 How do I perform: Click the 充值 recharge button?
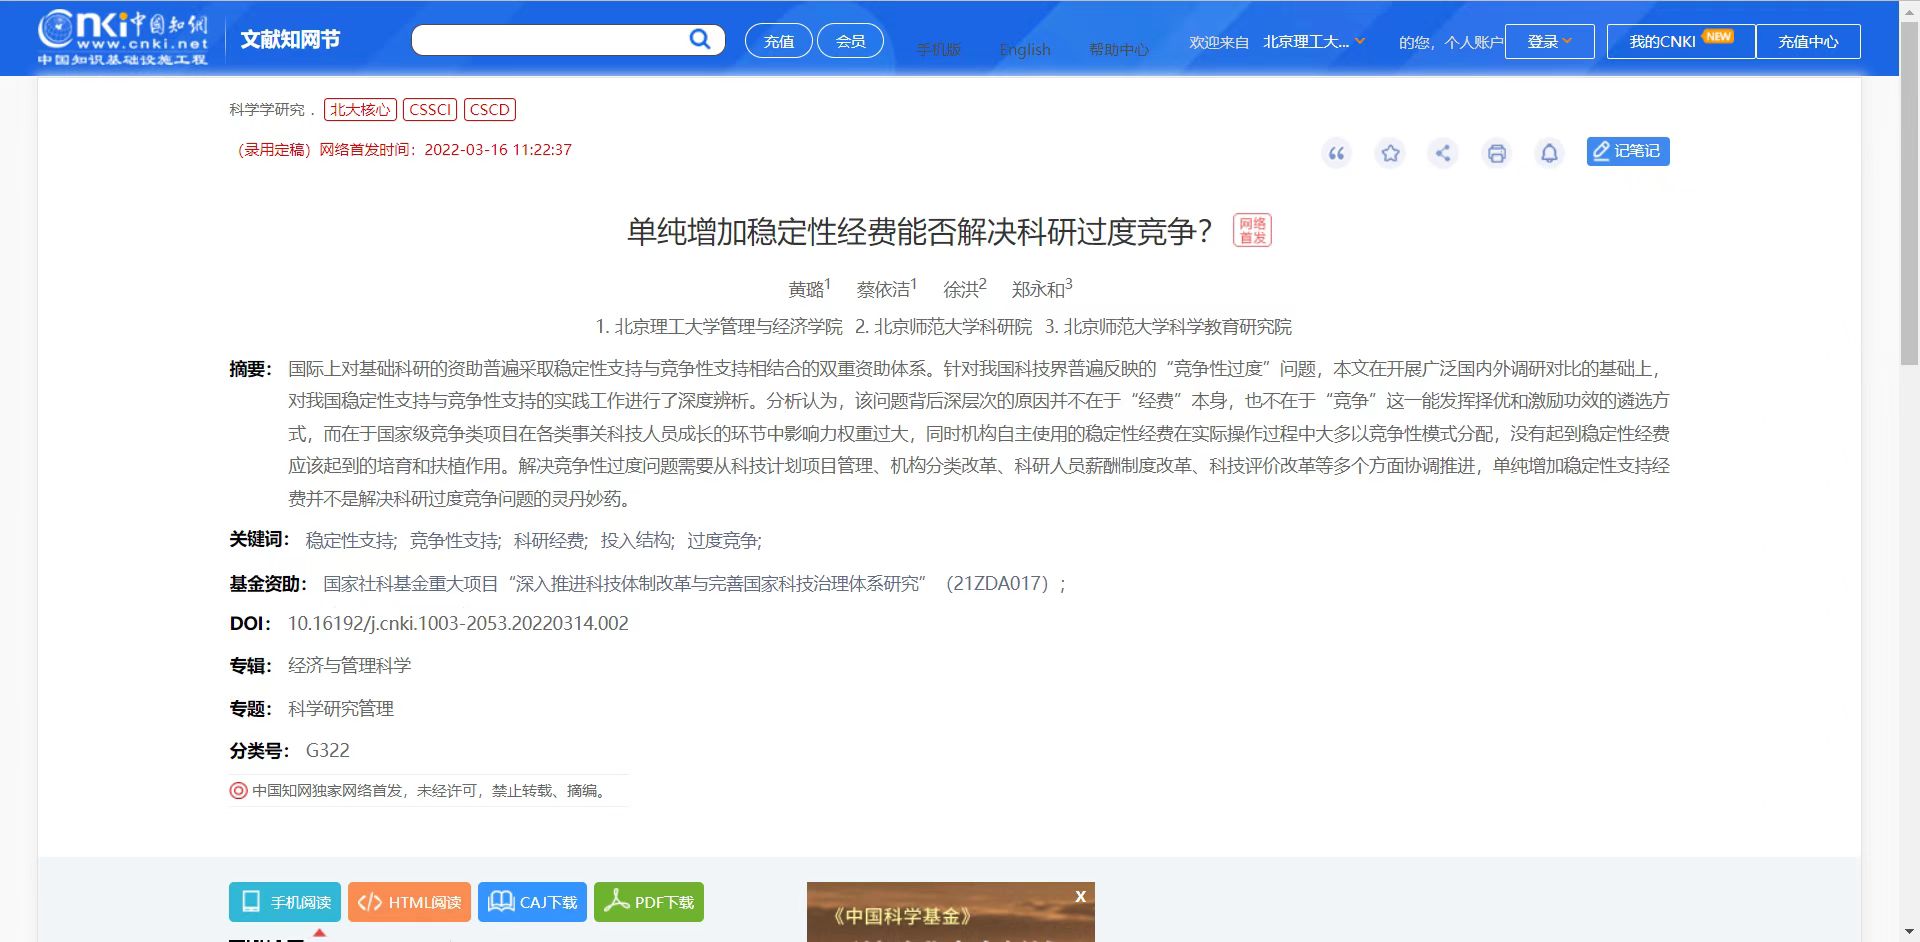[778, 41]
